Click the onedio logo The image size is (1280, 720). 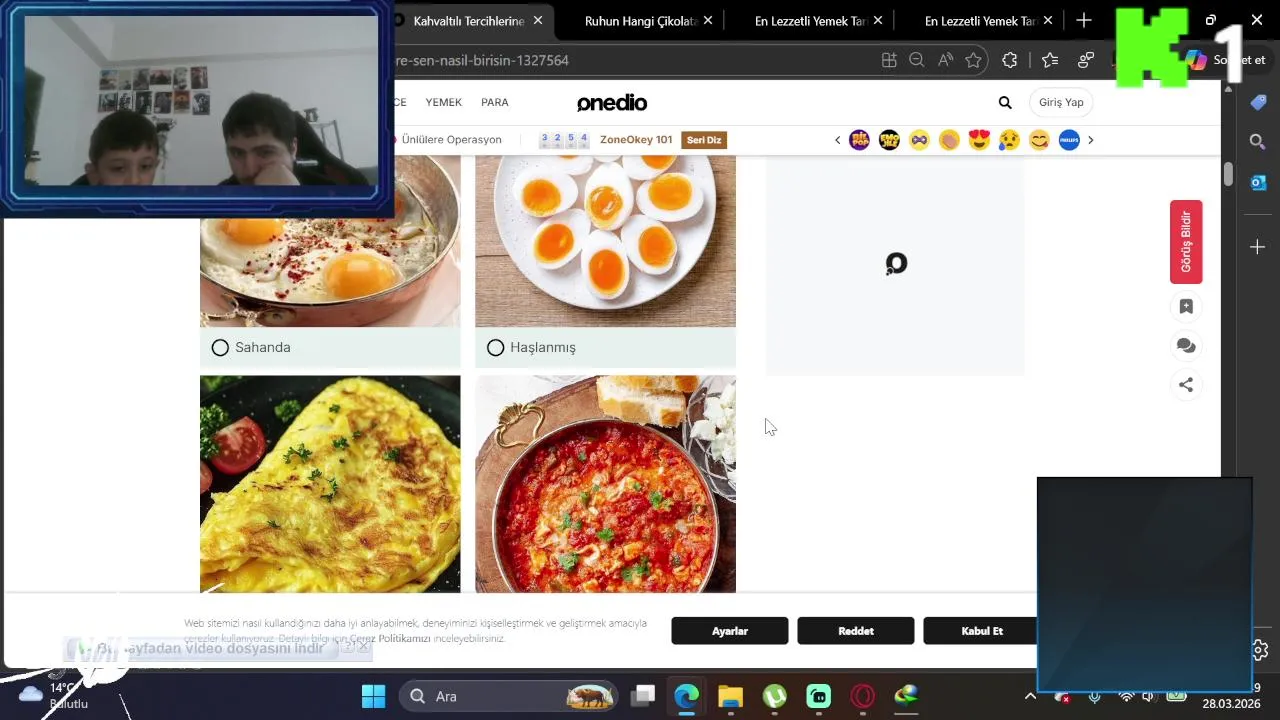tap(612, 102)
